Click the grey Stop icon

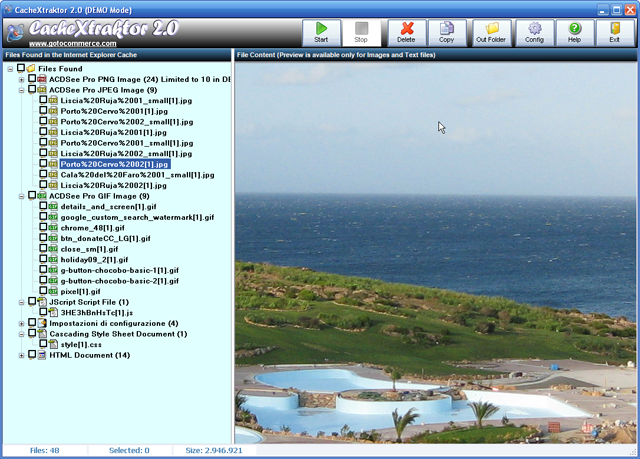pyautogui.click(x=362, y=28)
